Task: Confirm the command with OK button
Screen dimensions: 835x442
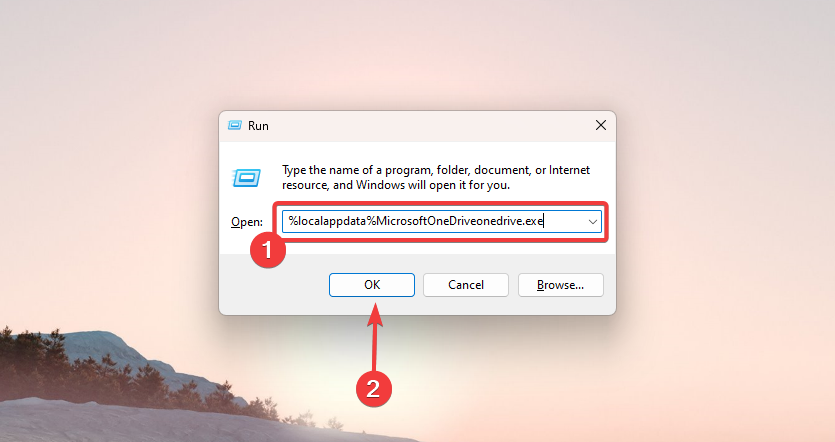Action: [372, 285]
